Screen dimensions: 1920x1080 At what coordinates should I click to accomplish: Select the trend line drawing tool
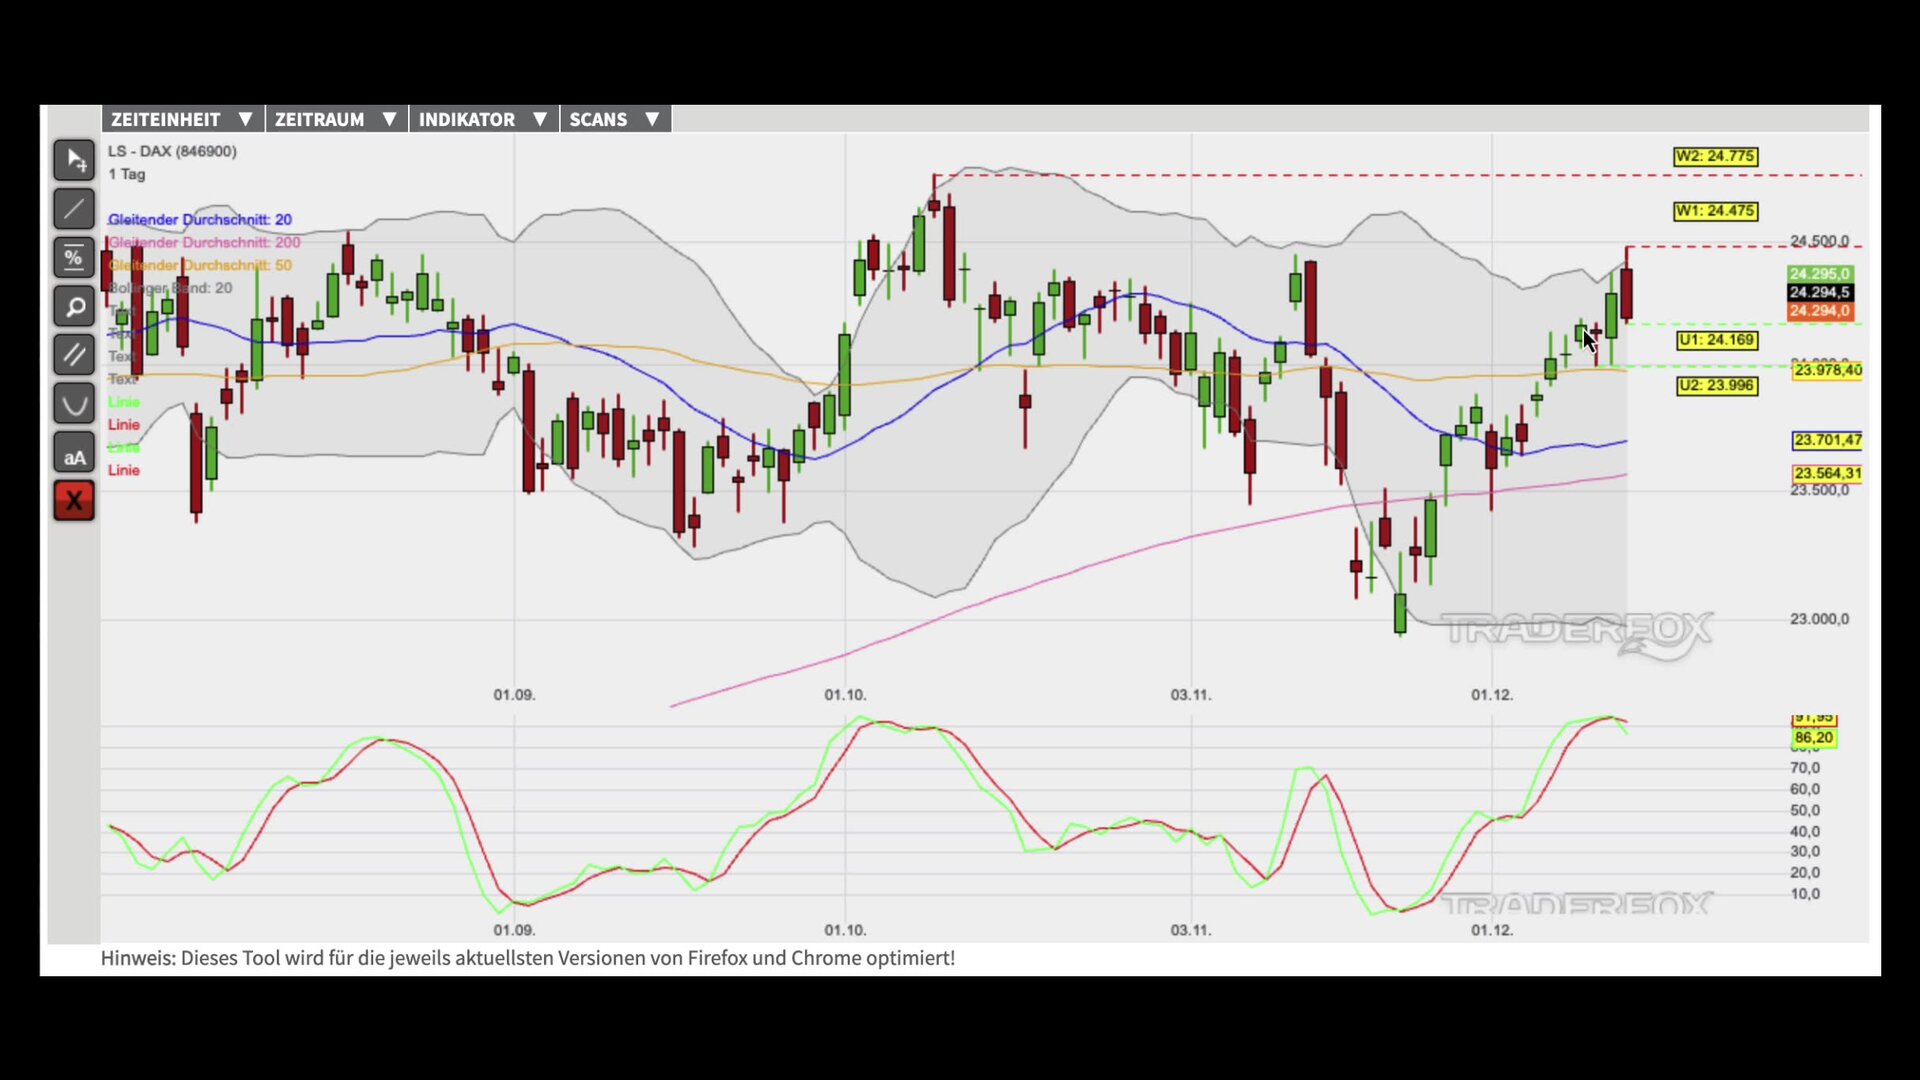click(74, 209)
